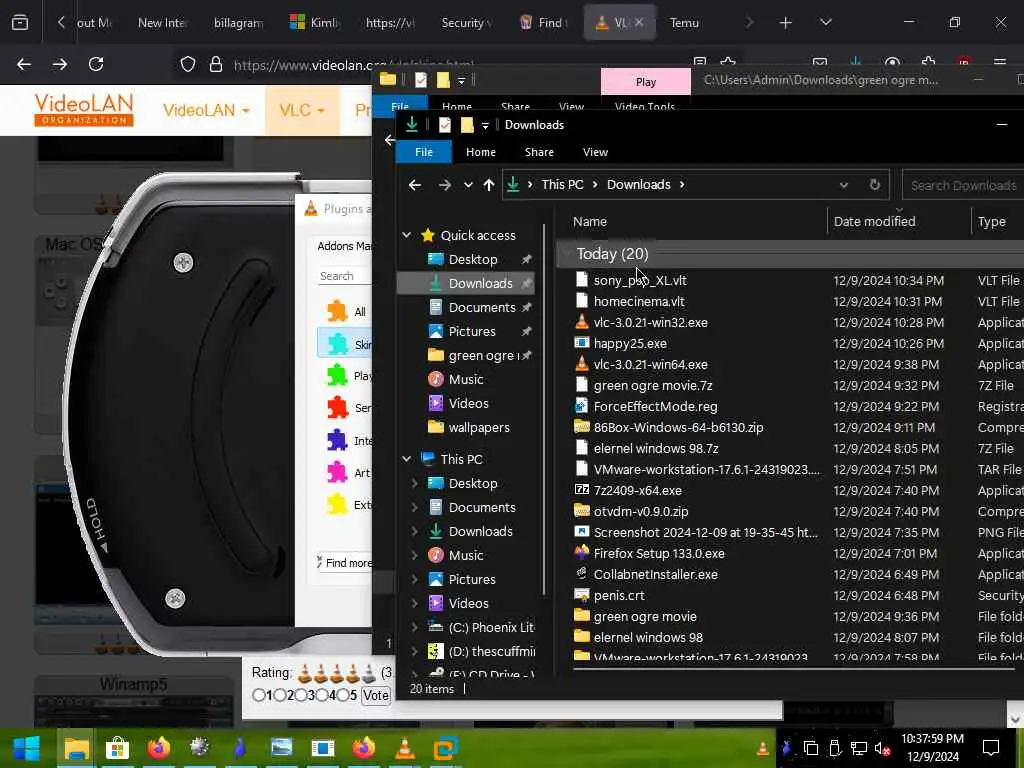Select the pink Play tab in the rear Explorer window
The image size is (1024, 768).
tap(645, 82)
